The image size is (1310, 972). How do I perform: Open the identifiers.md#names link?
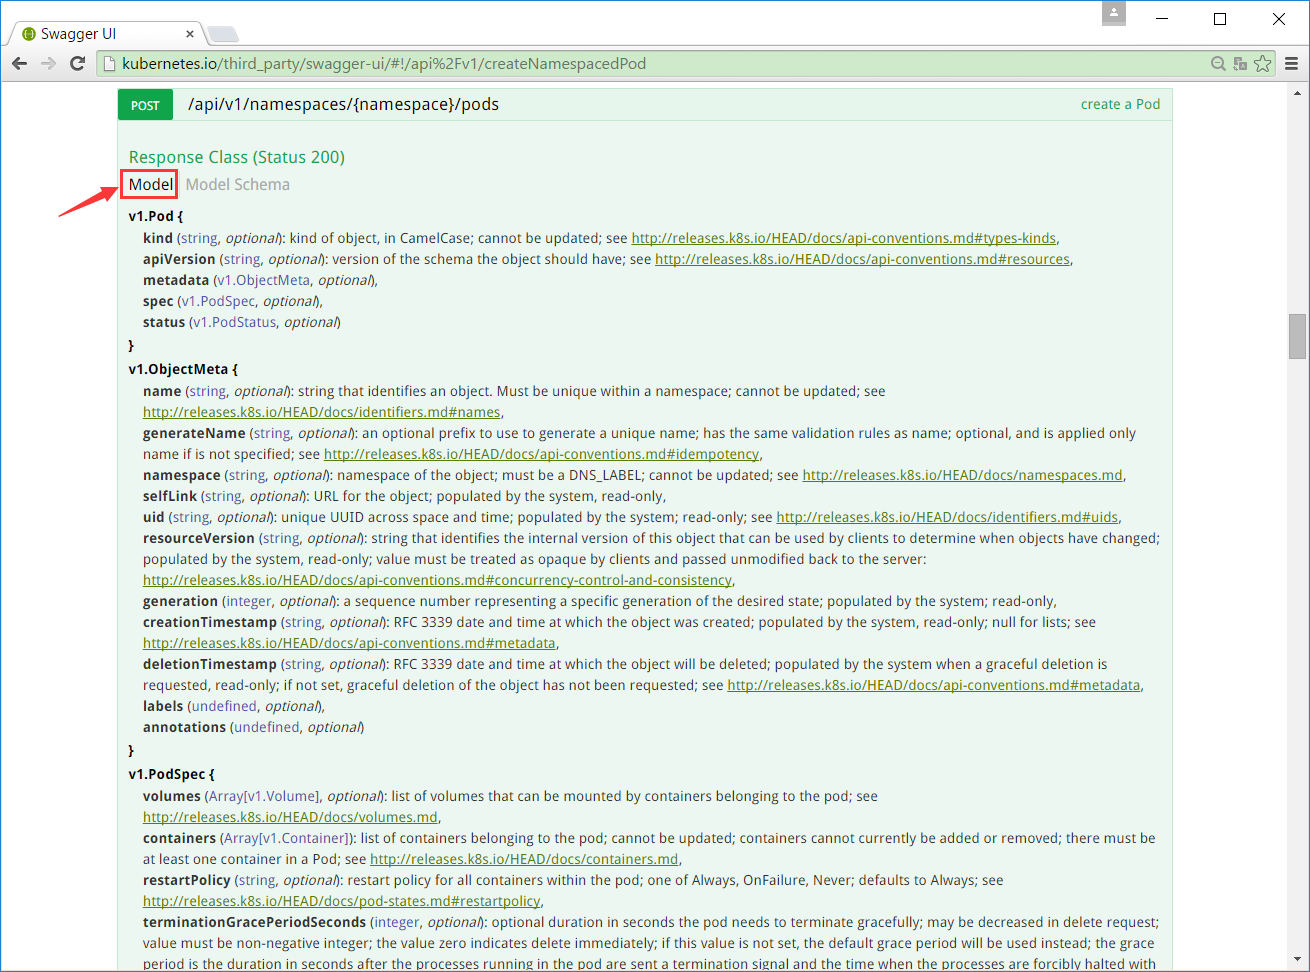(321, 412)
